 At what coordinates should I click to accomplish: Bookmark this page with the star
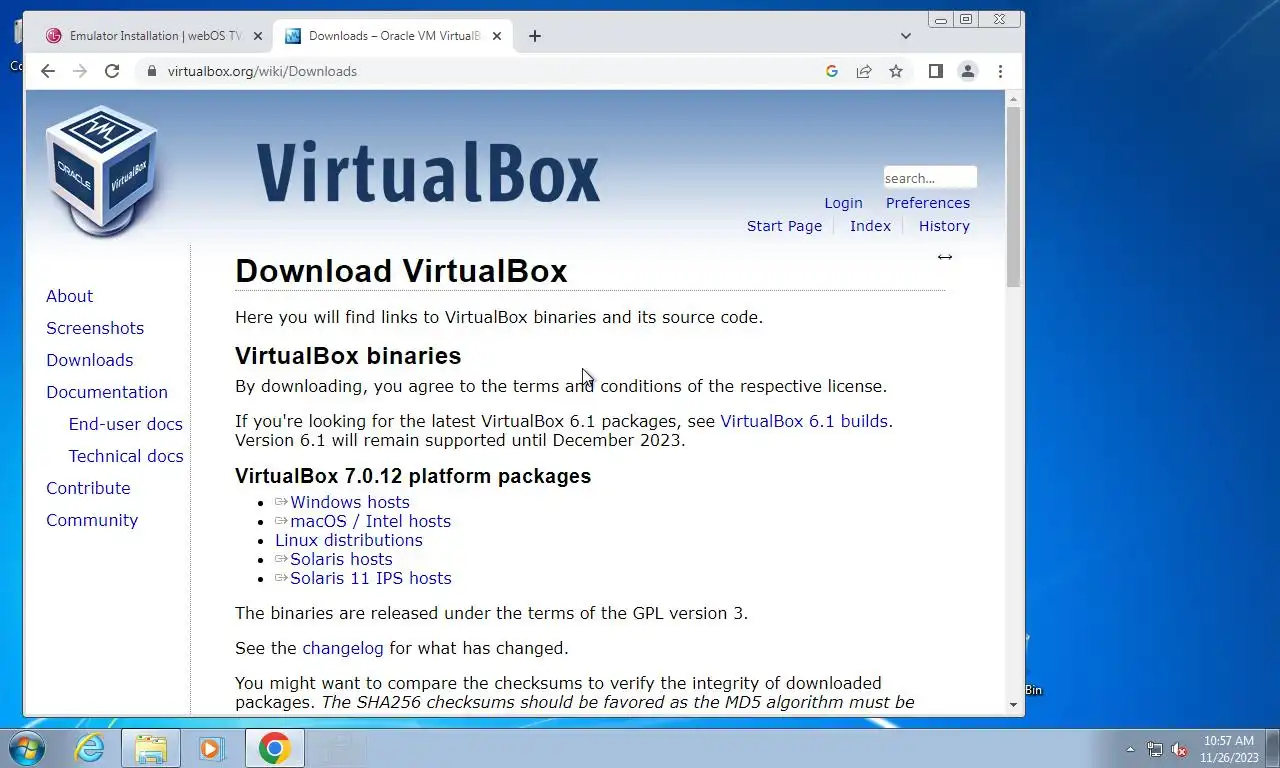(896, 71)
